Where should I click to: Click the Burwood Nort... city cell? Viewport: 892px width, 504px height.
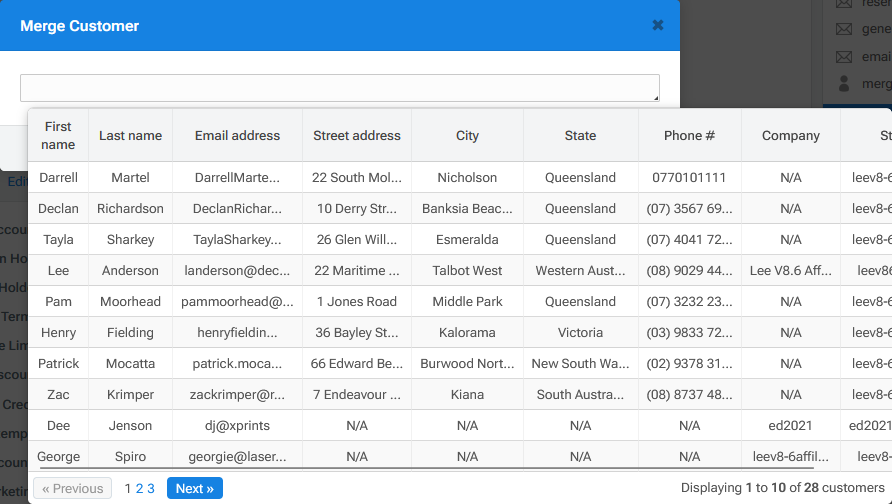pyautogui.click(x=467, y=363)
